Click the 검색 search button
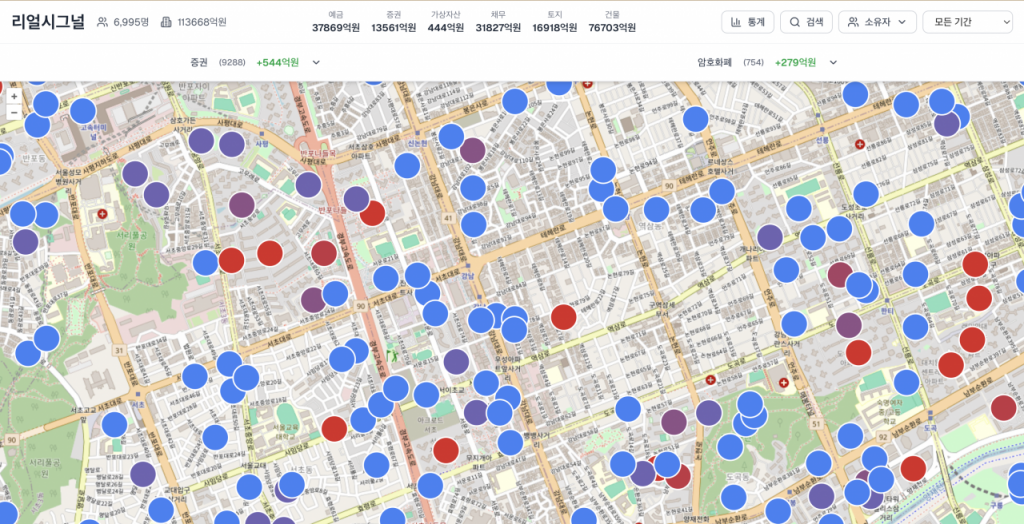 coord(805,22)
